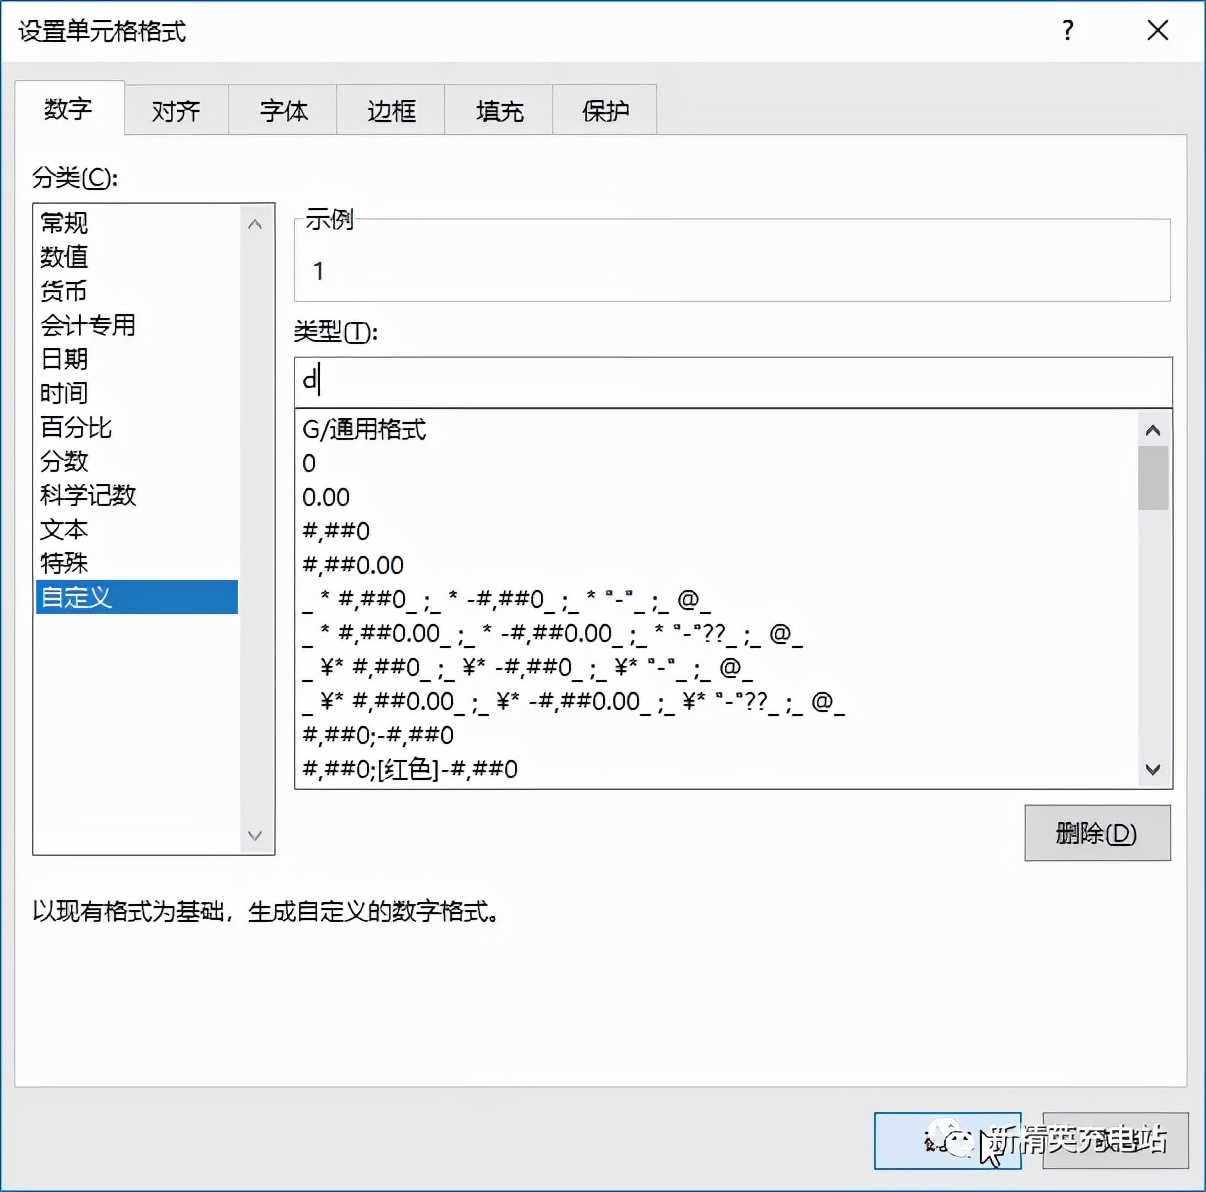Image resolution: width=1206 pixels, height=1192 pixels.
Task: Select the 边框 tab
Action: coord(390,110)
